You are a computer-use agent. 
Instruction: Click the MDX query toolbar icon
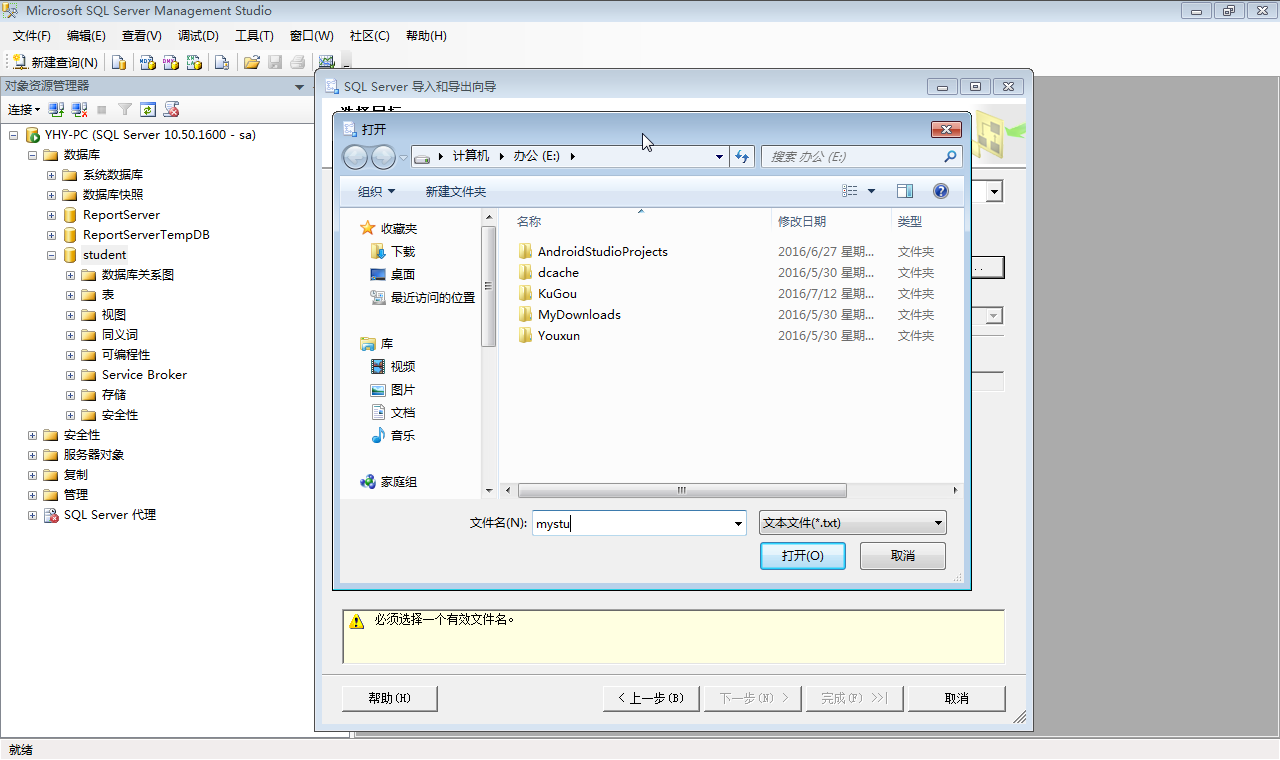[147, 62]
